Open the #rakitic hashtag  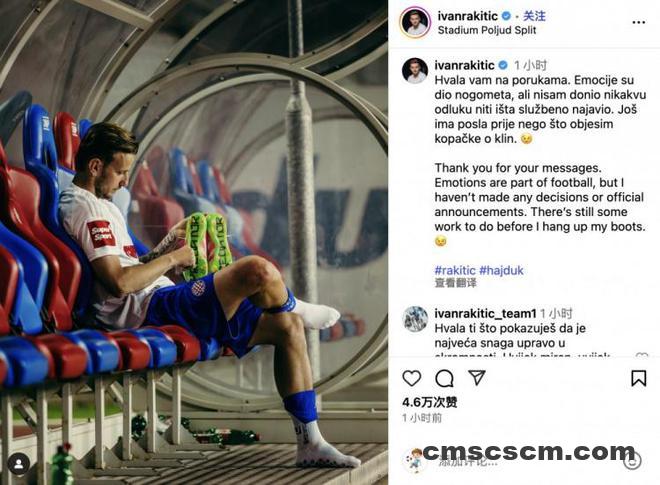(455, 270)
